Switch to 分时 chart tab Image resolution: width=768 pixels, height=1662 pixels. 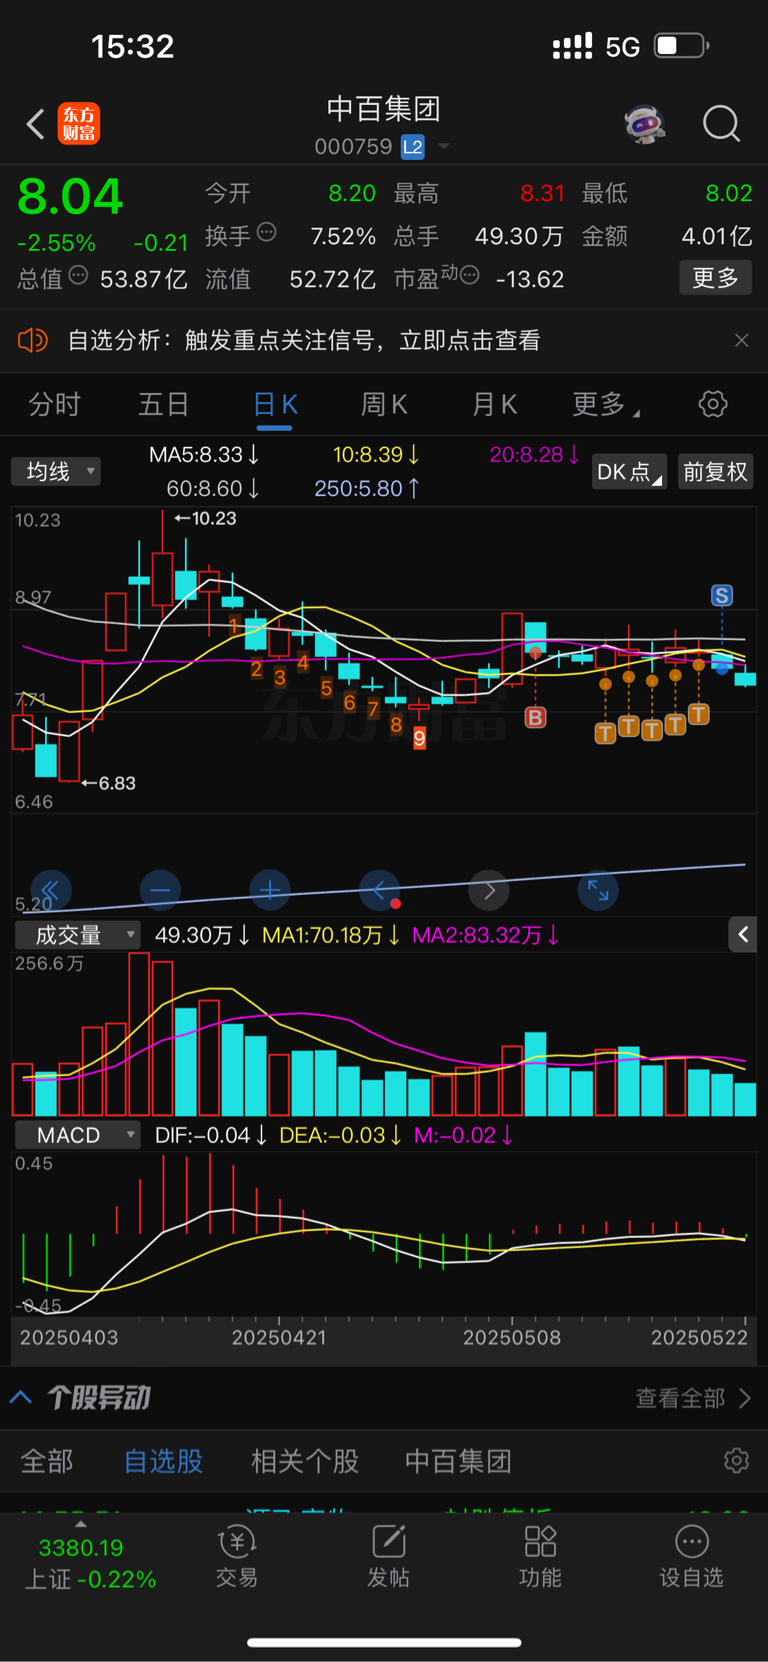pos(54,404)
